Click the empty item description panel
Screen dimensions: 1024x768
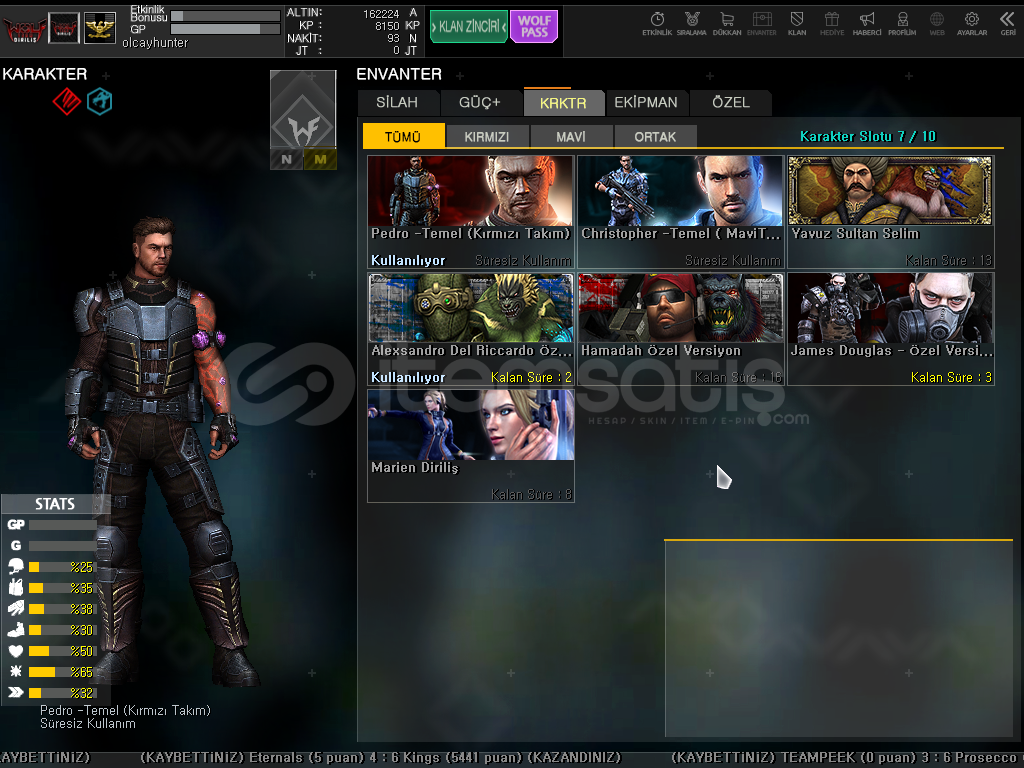tap(839, 639)
